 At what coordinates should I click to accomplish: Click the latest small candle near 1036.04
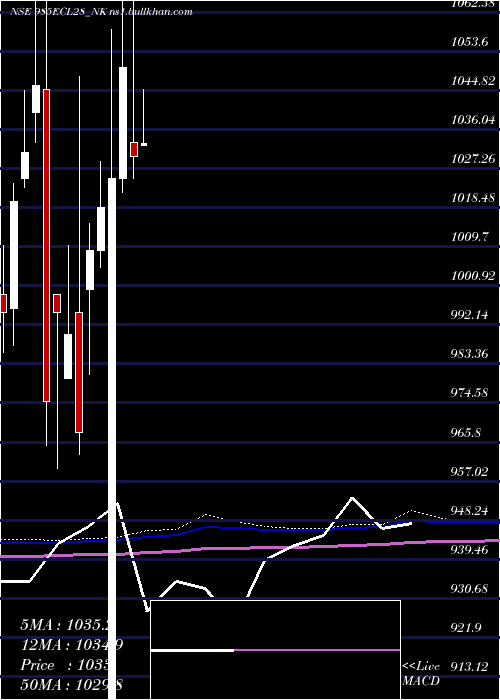[x=144, y=144]
